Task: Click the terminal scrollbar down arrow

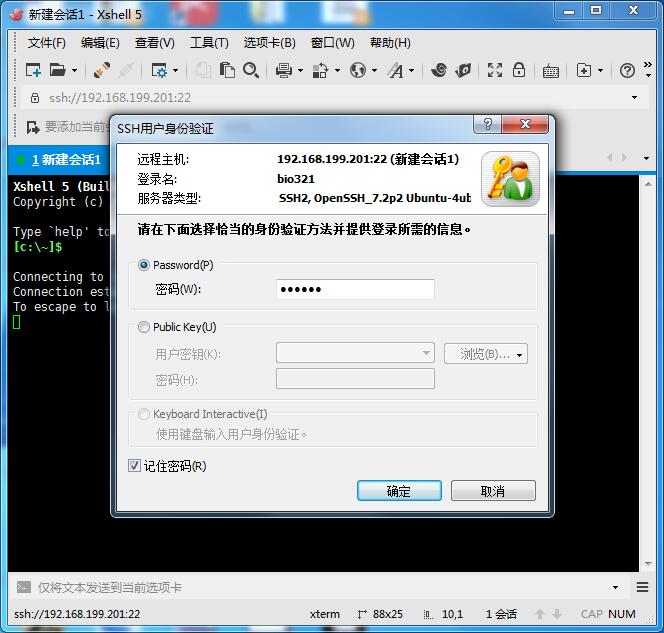Action: [648, 564]
